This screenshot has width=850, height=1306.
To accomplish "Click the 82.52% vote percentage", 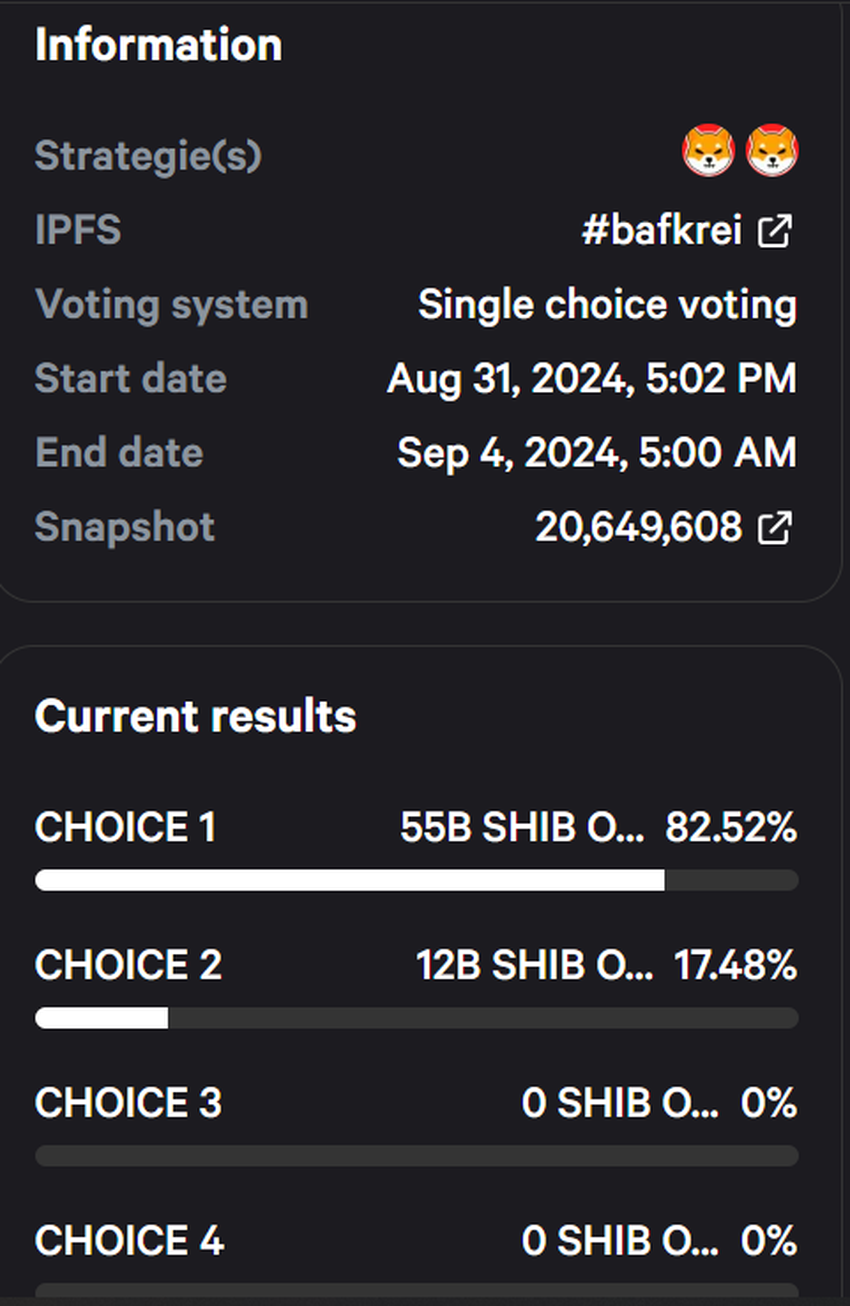I will pyautogui.click(x=731, y=828).
